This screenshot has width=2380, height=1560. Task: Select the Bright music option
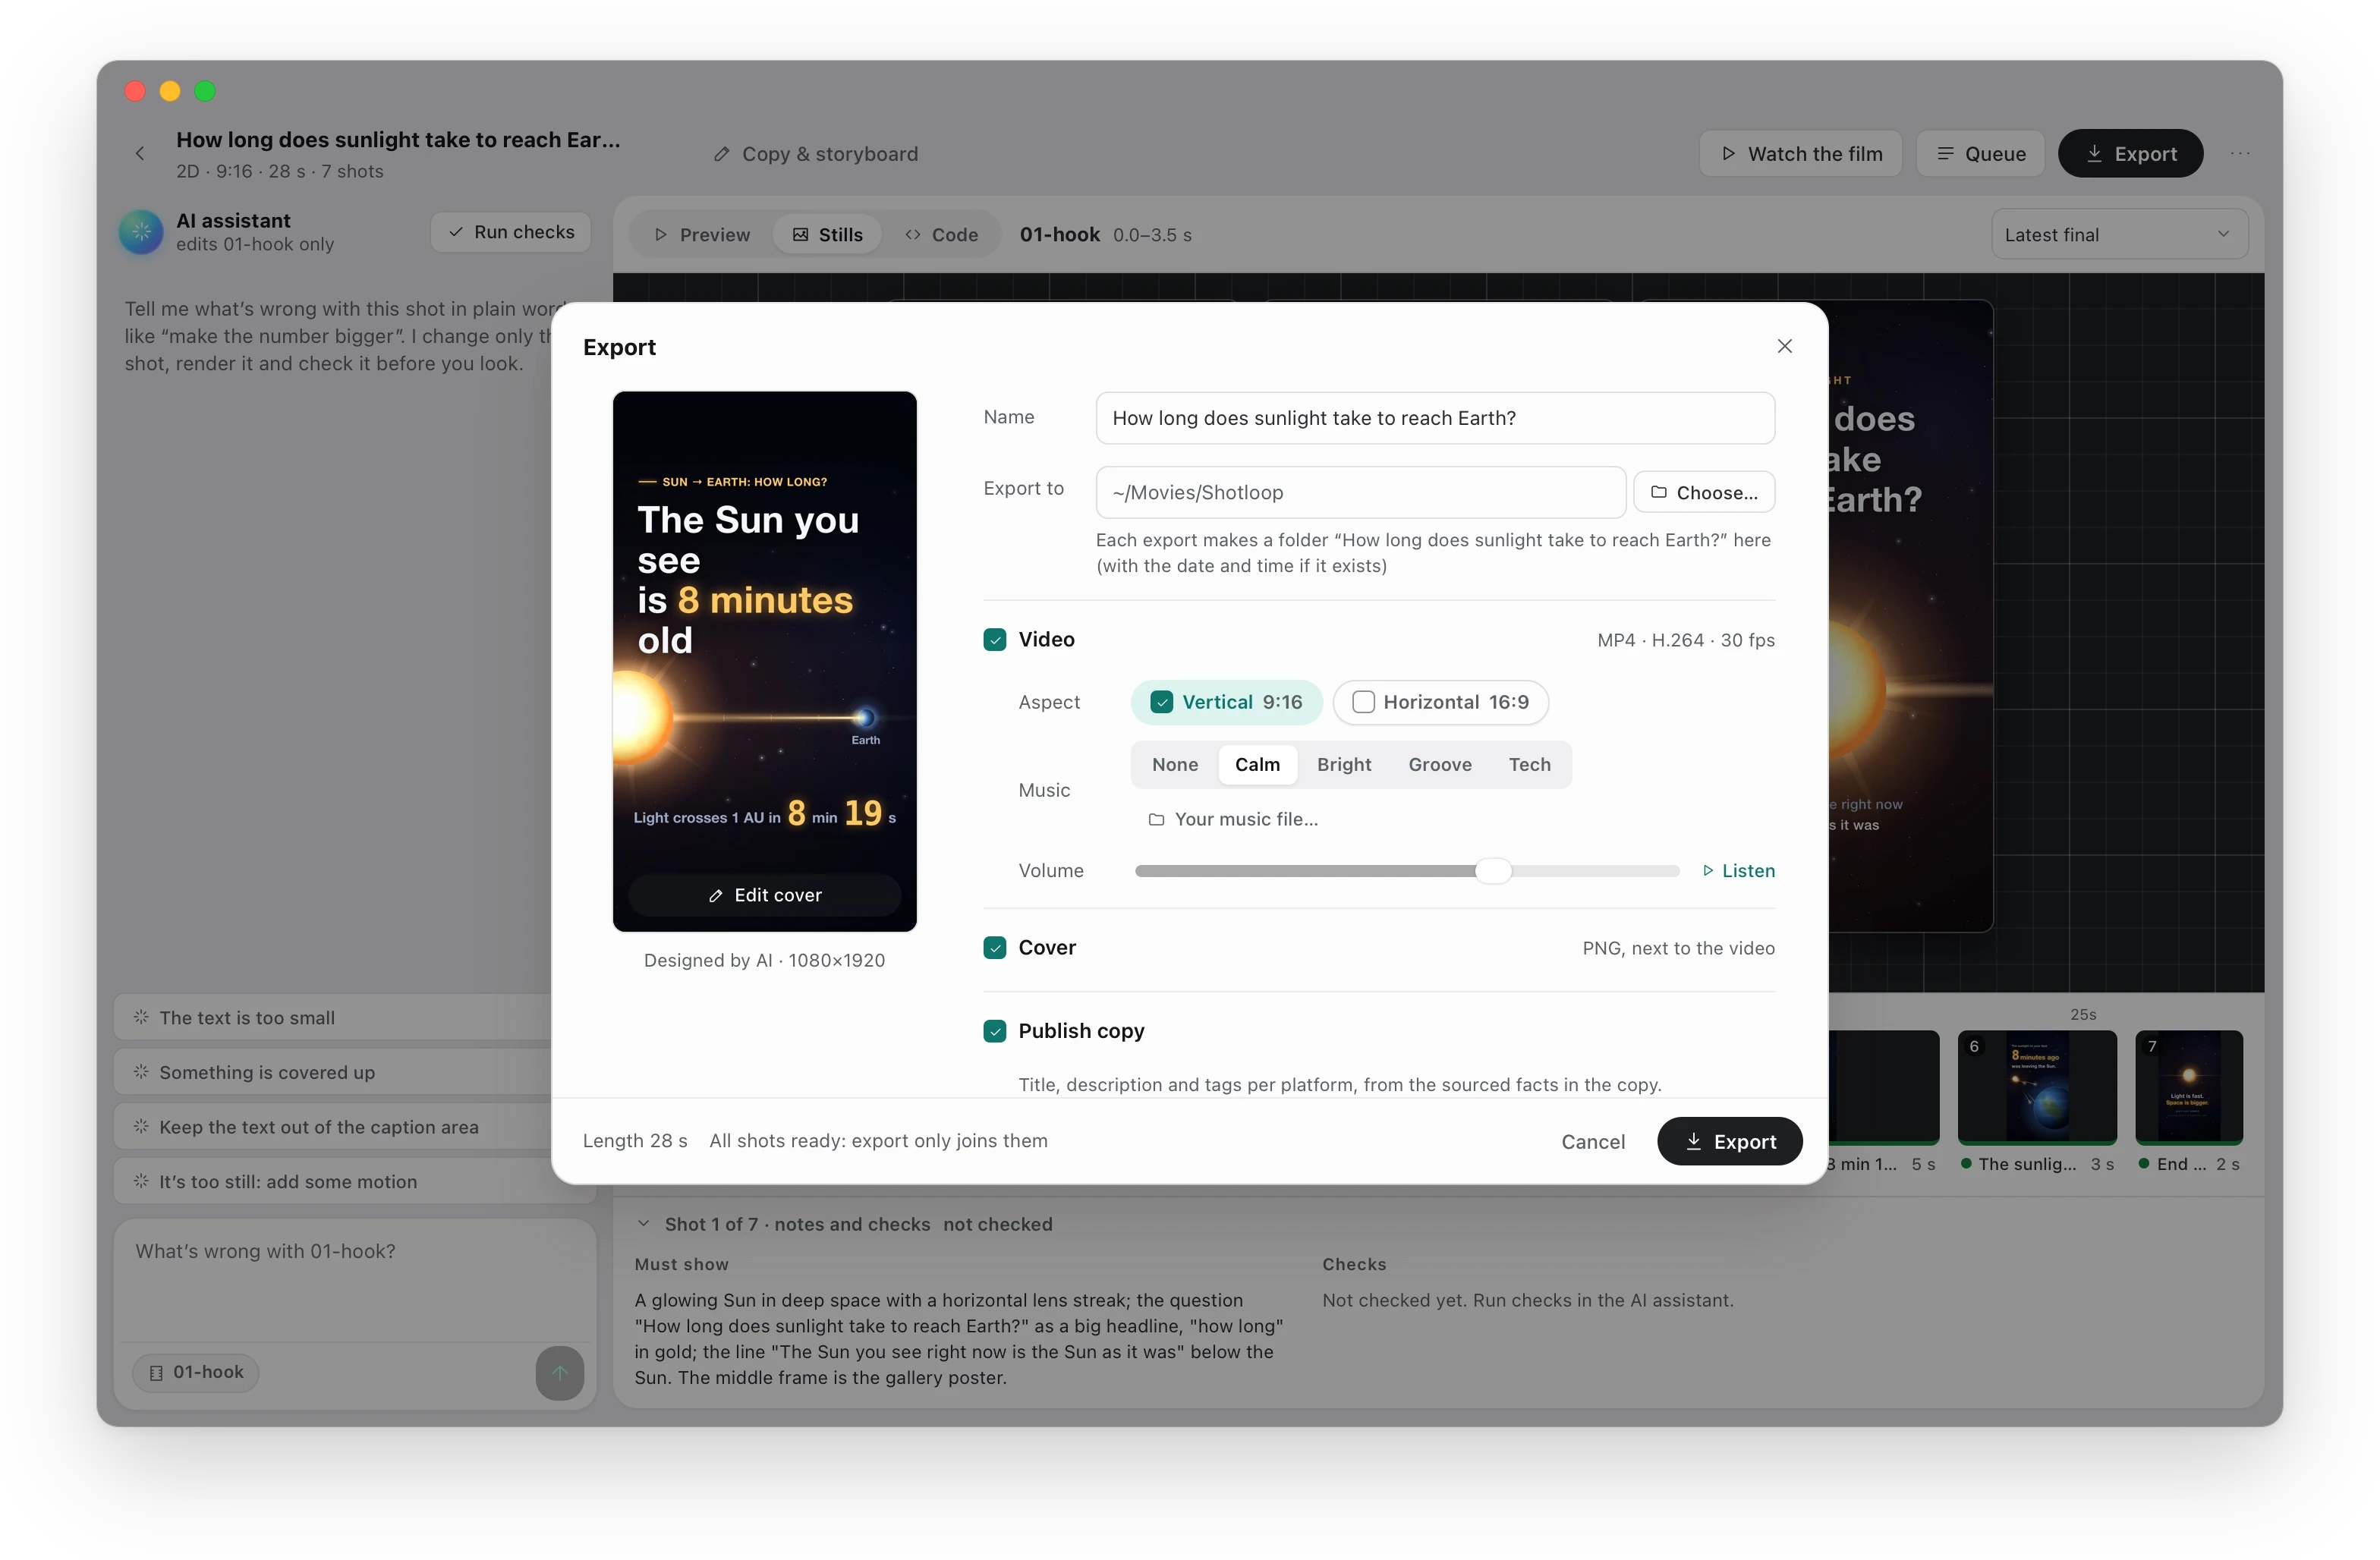pyautogui.click(x=1343, y=764)
